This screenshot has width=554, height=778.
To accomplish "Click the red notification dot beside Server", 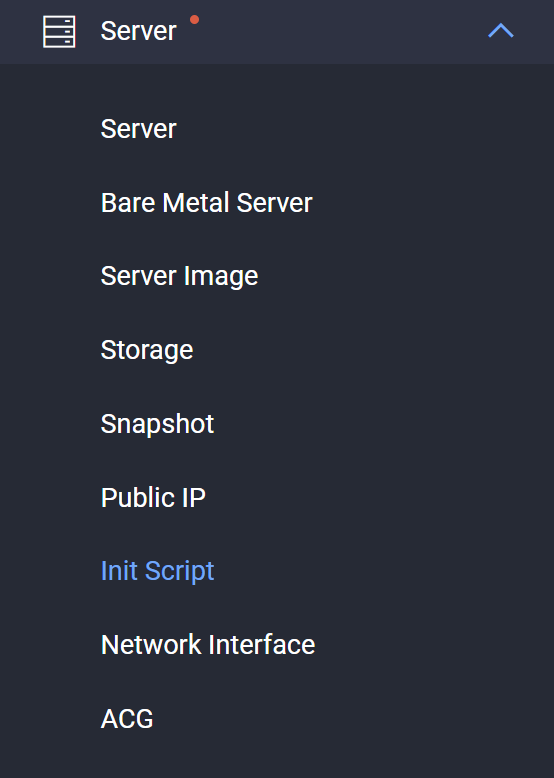I will [x=194, y=20].
